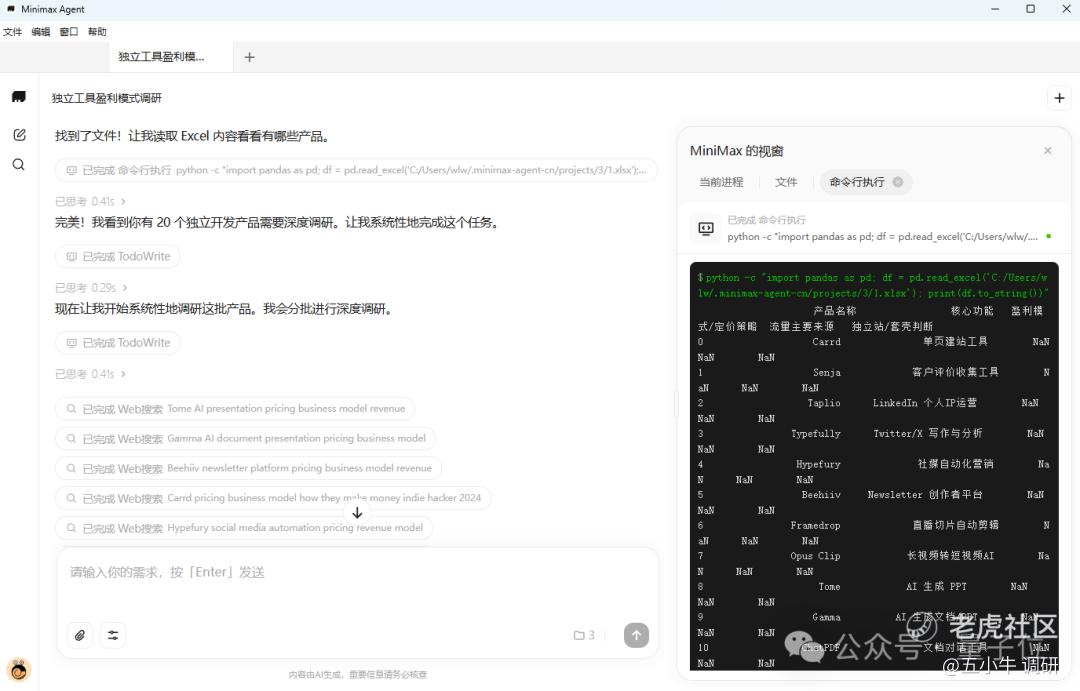Click the 内容由AI生成 disclaimer text

pyautogui.click(x=357, y=674)
